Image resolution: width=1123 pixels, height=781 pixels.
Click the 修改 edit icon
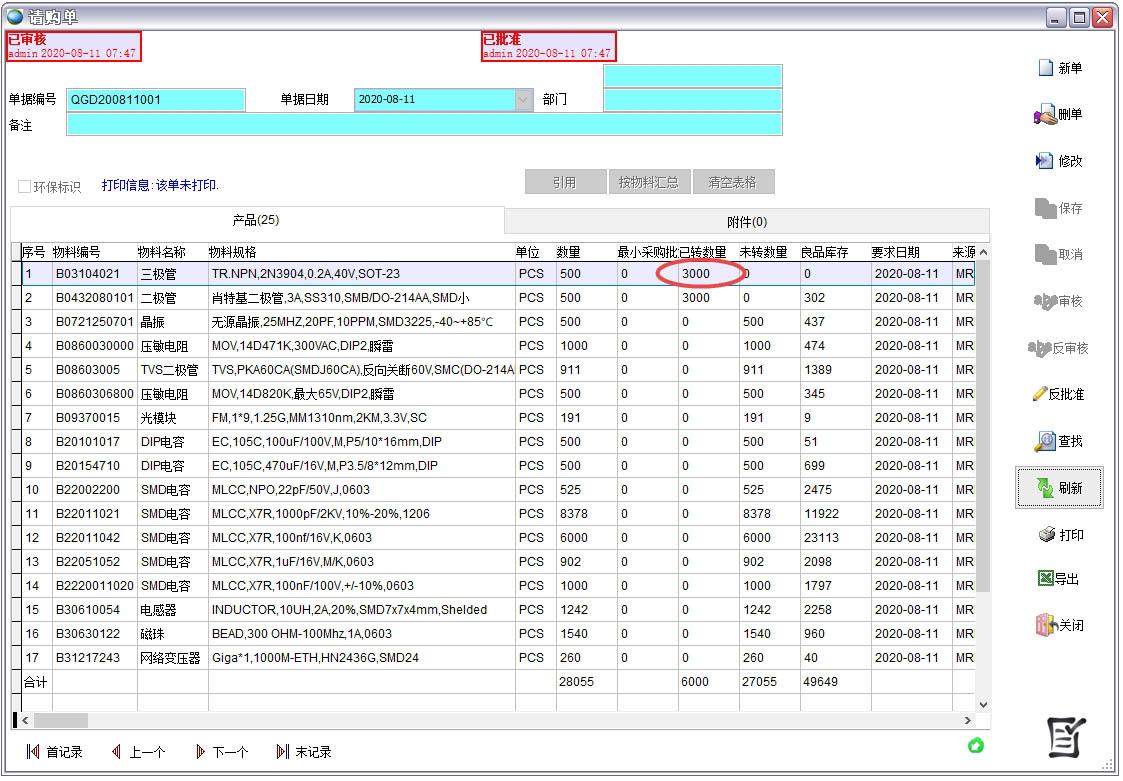pyautogui.click(x=1045, y=161)
